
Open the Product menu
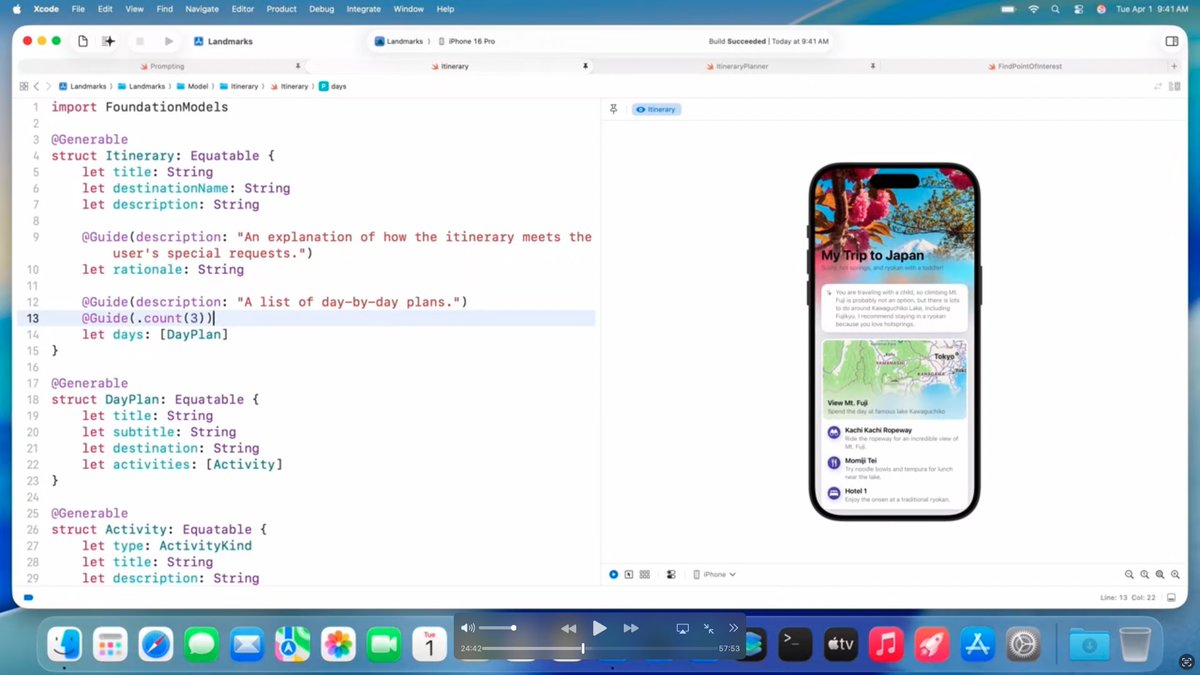pyautogui.click(x=282, y=9)
